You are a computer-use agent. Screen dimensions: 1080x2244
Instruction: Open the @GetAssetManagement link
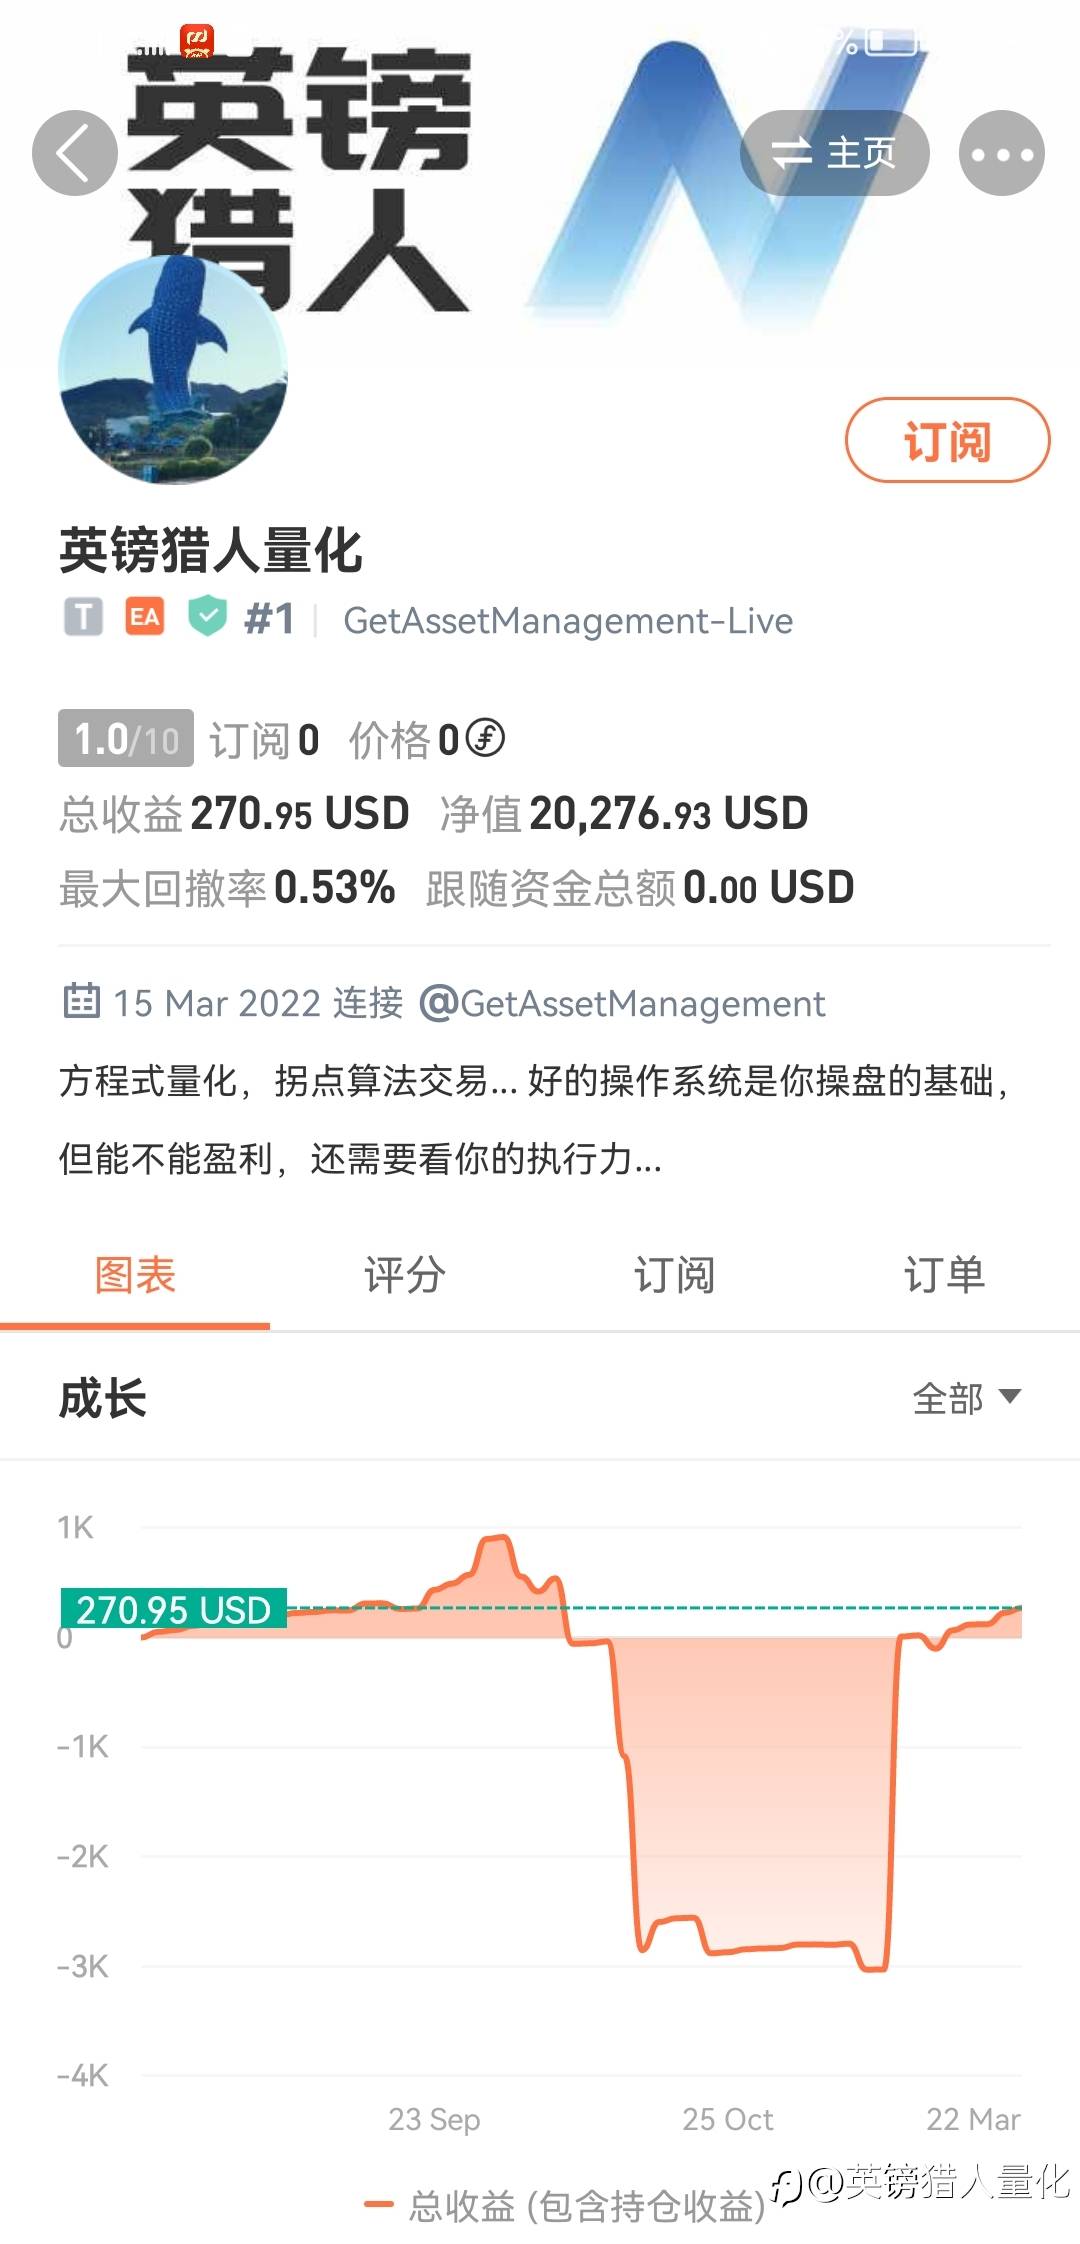(x=622, y=1003)
